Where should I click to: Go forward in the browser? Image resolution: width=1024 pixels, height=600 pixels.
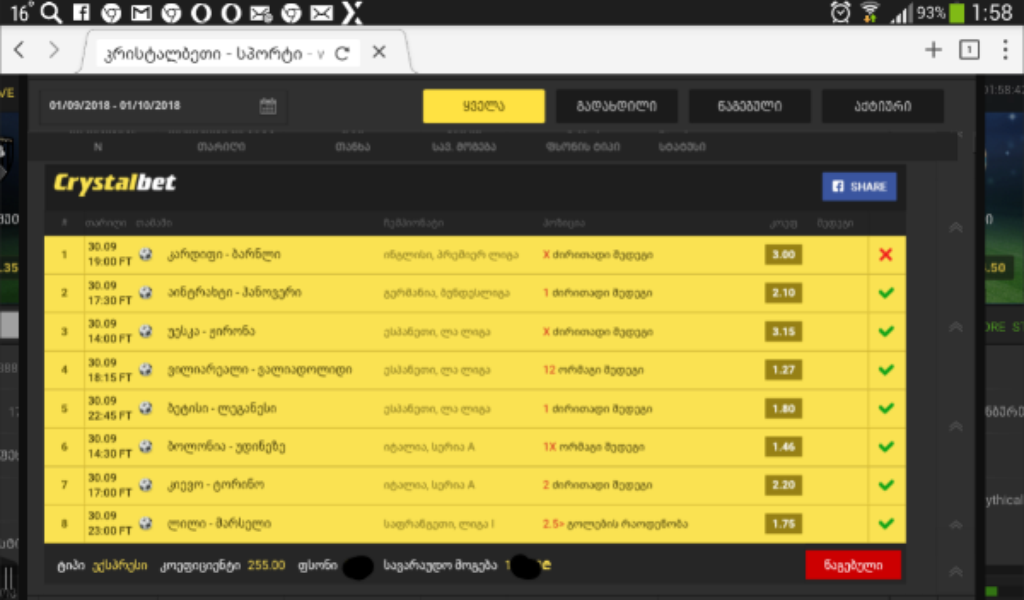54,50
